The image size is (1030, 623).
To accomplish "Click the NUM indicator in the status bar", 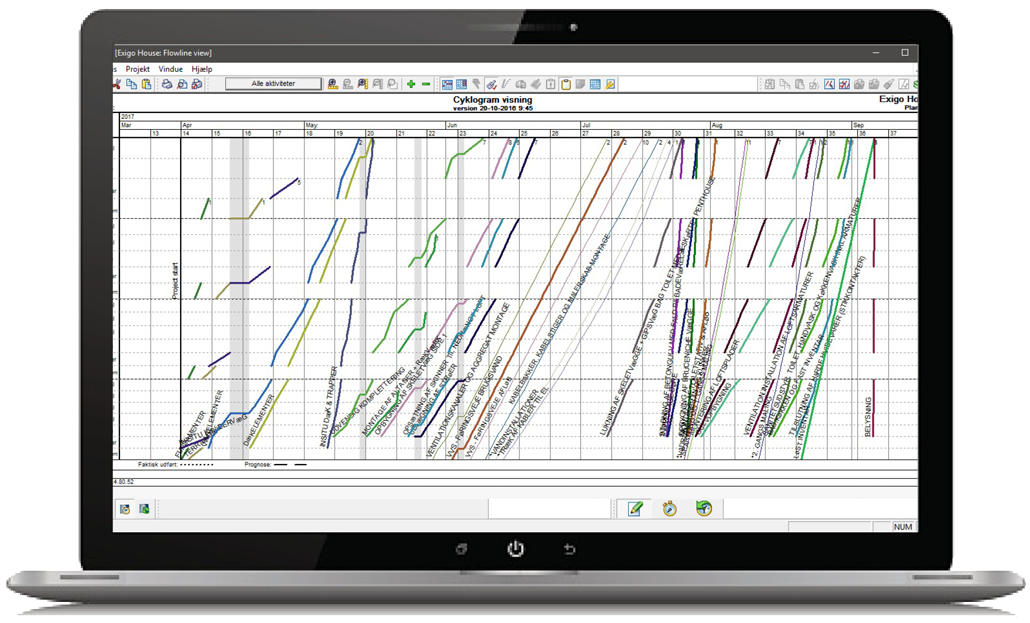I will (905, 524).
